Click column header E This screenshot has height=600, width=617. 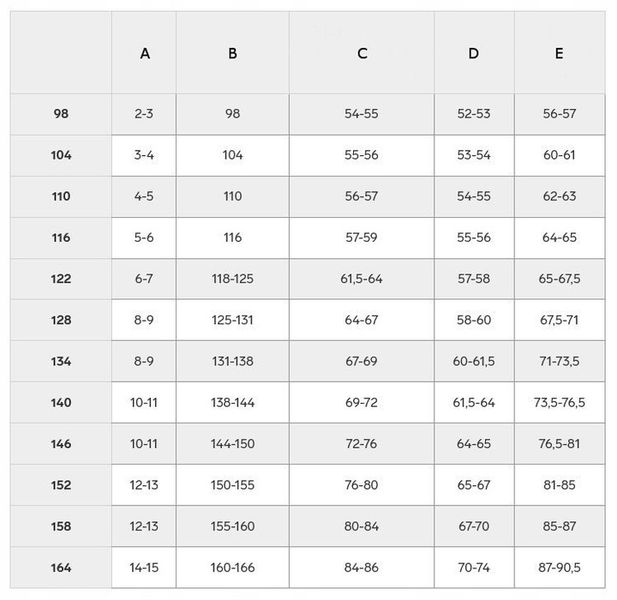(x=559, y=53)
